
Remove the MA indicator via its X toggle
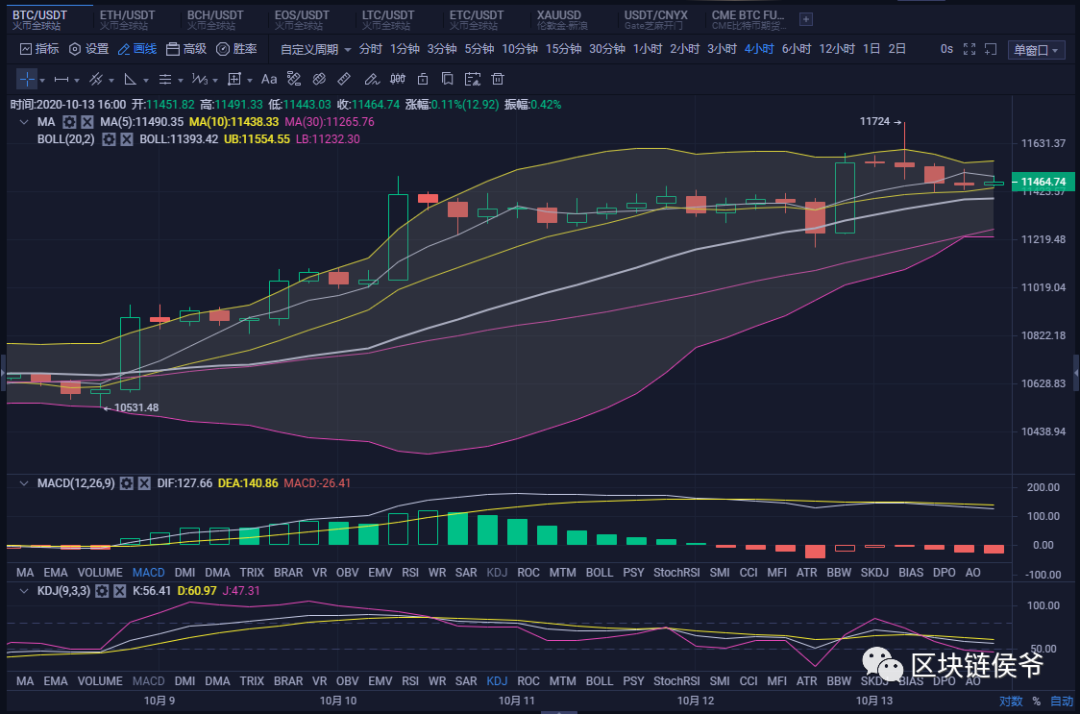pyautogui.click(x=85, y=121)
